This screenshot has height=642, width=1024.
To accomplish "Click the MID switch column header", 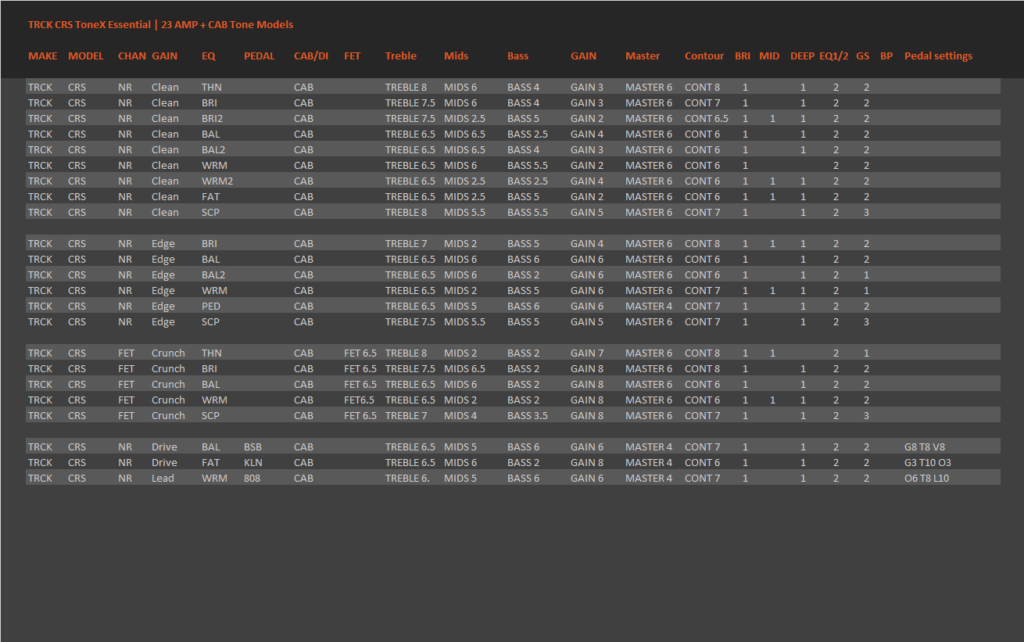I will [769, 56].
